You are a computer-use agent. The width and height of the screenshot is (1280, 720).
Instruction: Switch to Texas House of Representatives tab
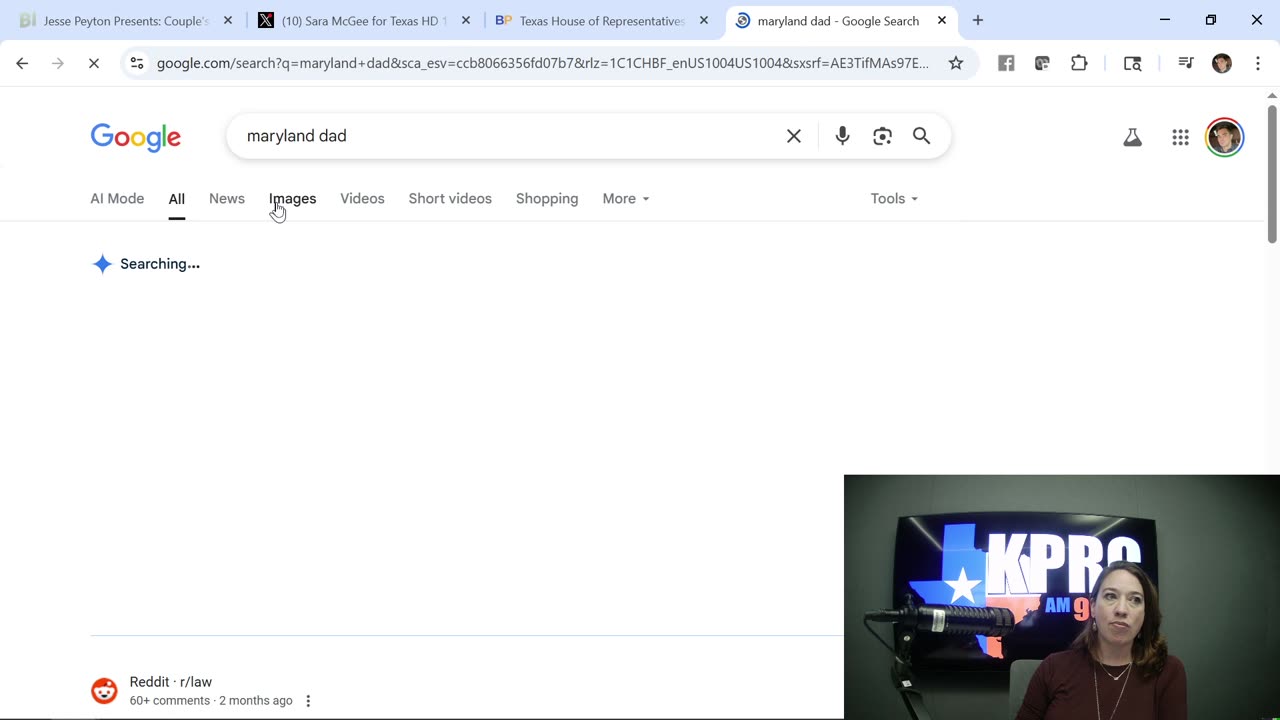click(x=600, y=20)
